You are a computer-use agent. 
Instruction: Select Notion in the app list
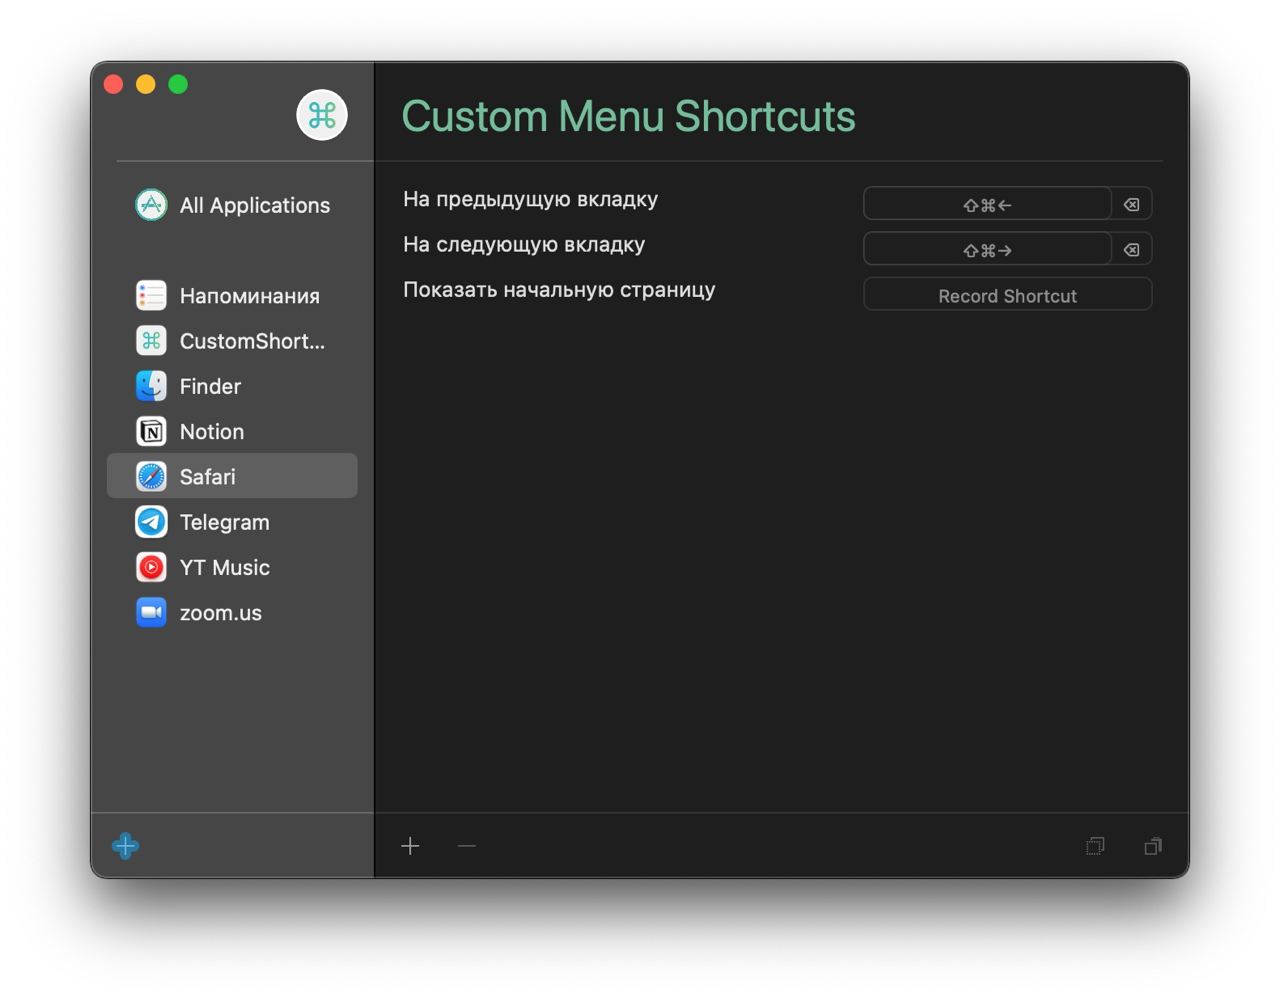(232, 432)
